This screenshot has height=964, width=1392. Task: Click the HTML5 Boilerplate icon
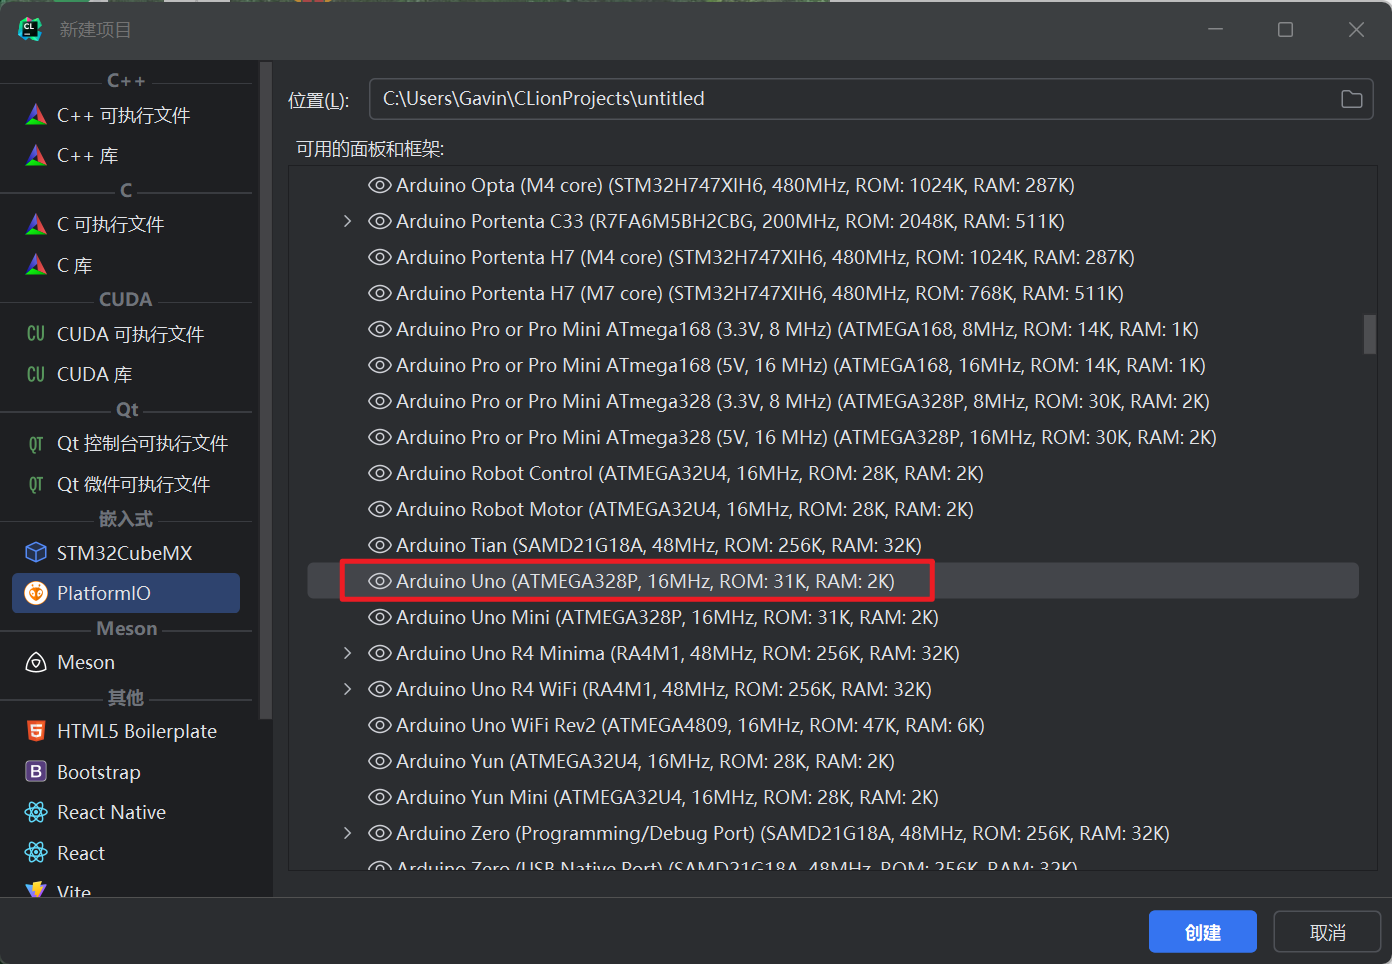point(36,731)
